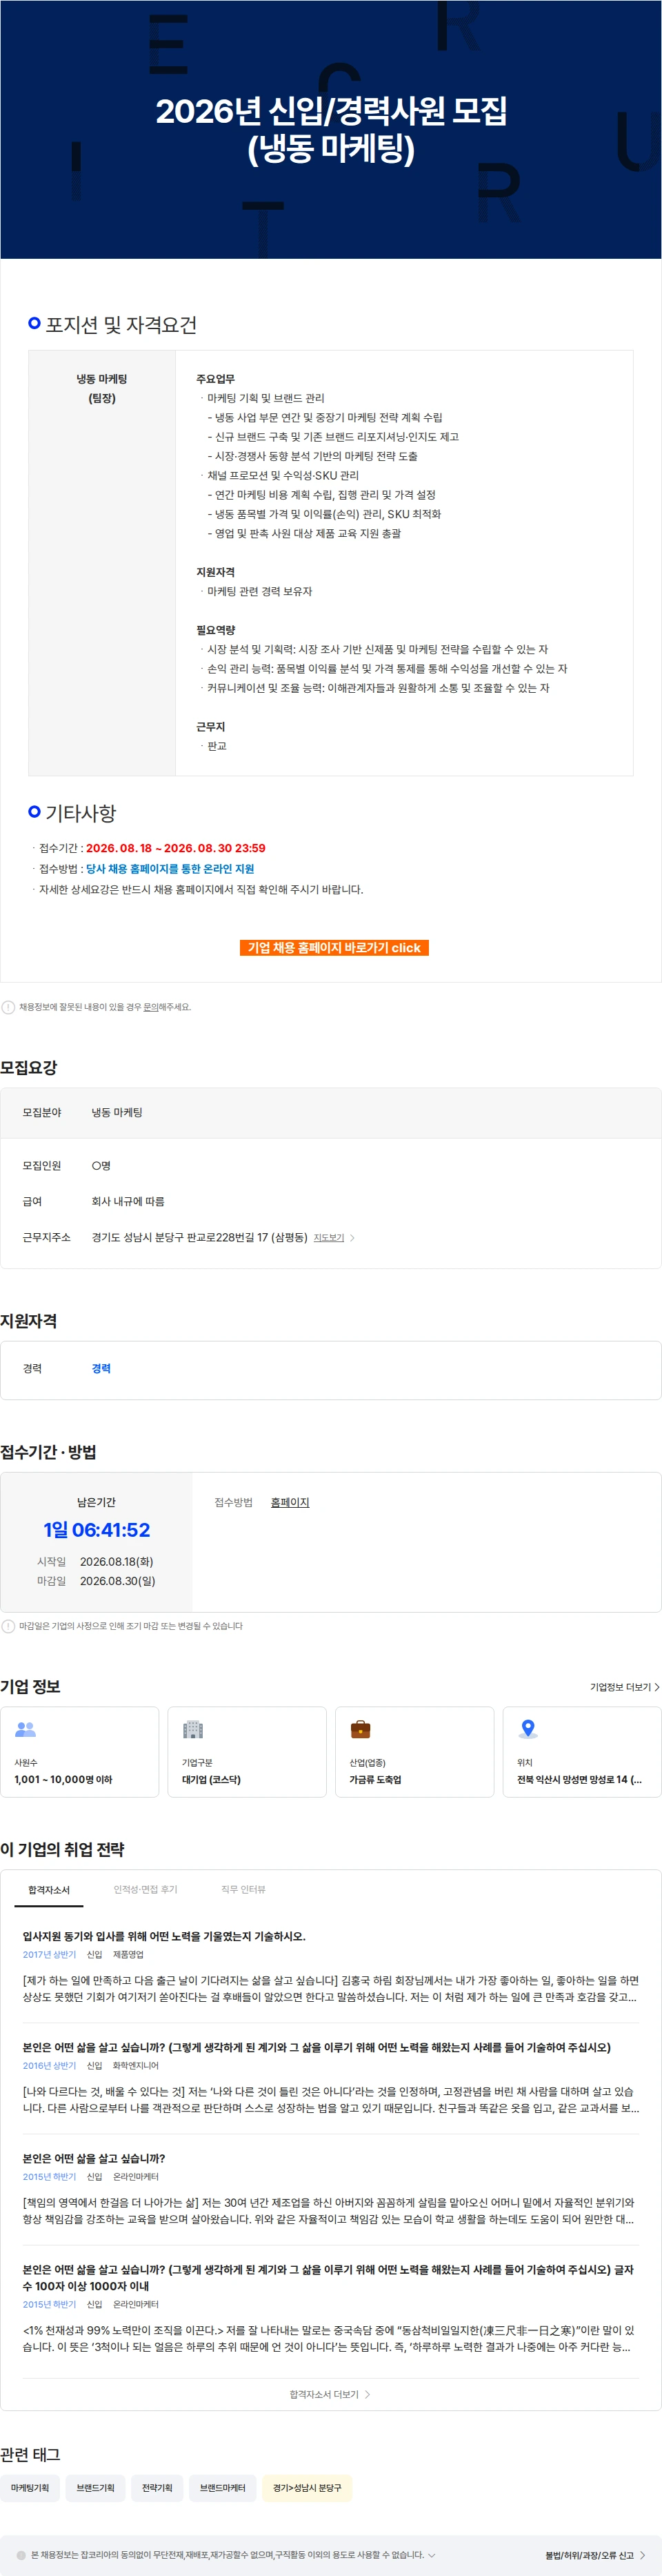Click the 회사 내규에 따름 salary value
The image size is (662, 2576).
(x=128, y=1202)
